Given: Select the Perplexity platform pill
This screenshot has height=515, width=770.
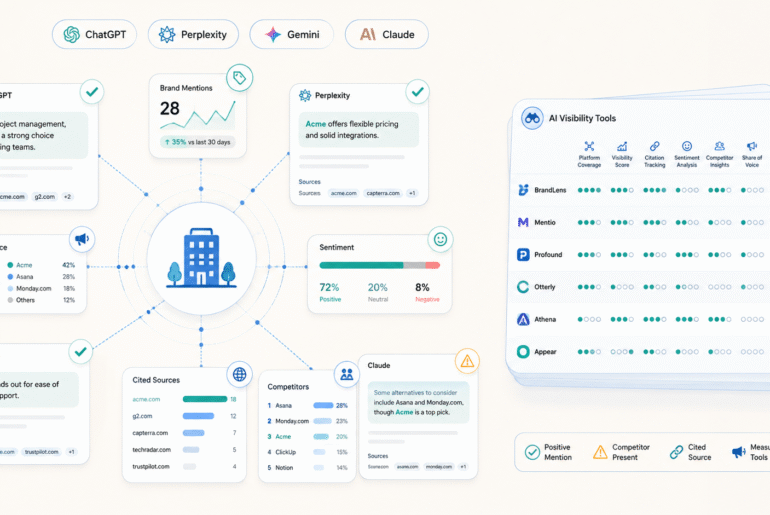Looking at the screenshot, I should [x=193, y=34].
